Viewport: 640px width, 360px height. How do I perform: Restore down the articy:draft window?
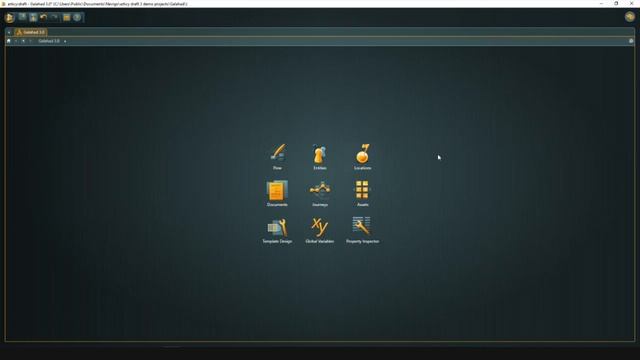[616, 3]
